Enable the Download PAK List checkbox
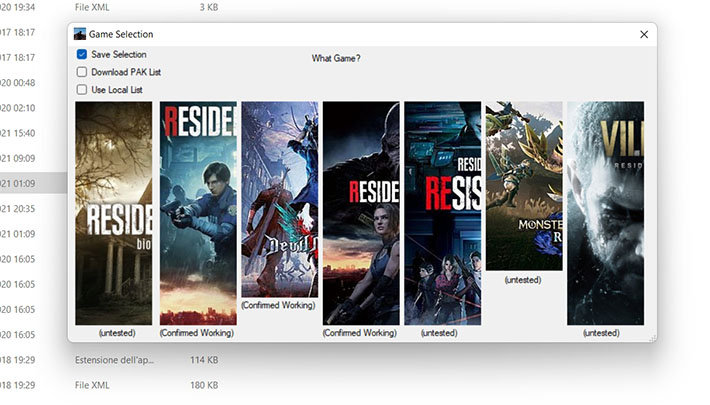This screenshot has width=710, height=405. (x=82, y=72)
